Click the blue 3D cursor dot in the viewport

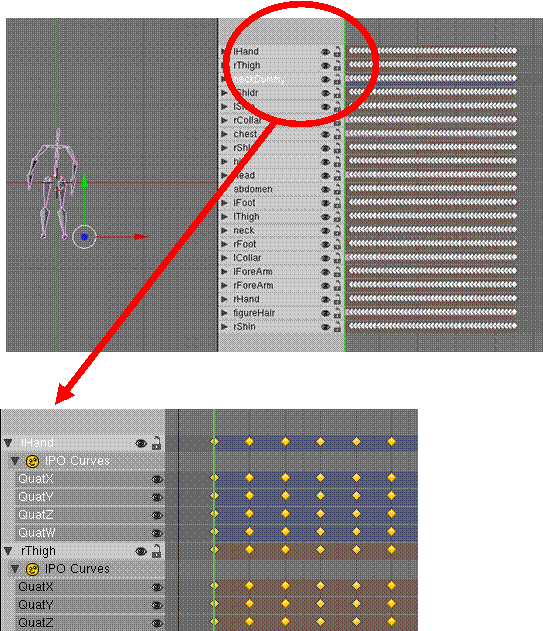point(84,237)
